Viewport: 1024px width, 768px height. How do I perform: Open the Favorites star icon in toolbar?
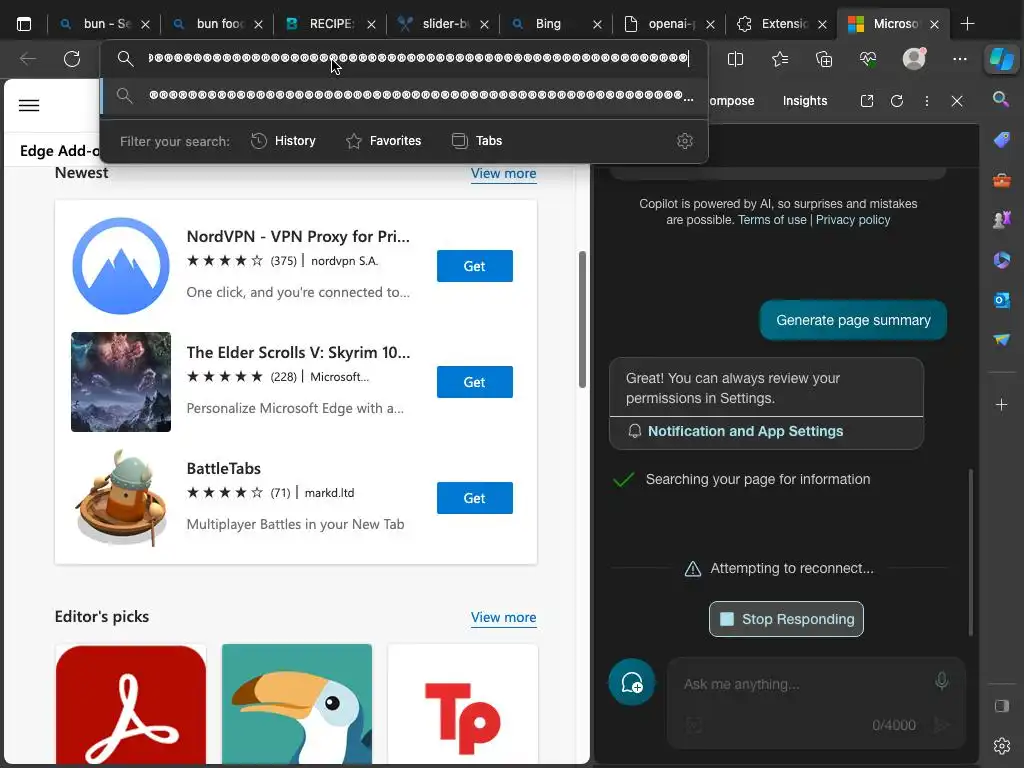click(x=780, y=59)
